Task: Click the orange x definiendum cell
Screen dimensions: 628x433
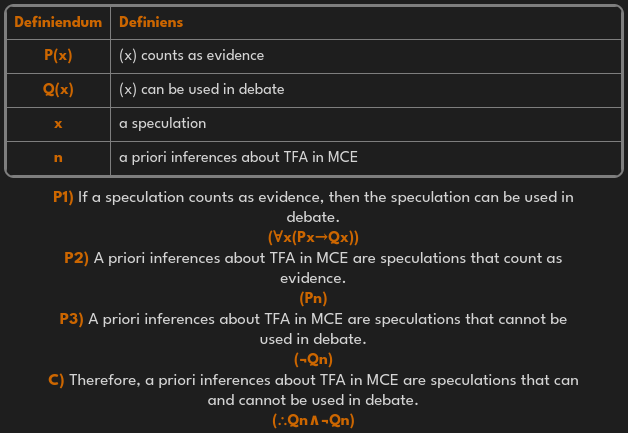Action: [x=58, y=123]
